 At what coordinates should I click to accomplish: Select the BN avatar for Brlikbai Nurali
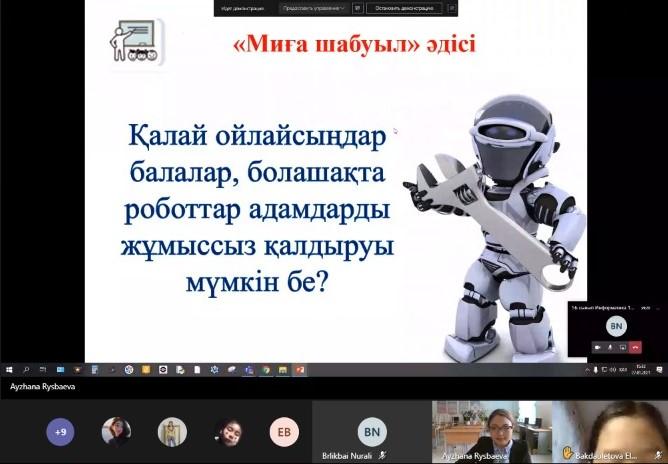(372, 431)
